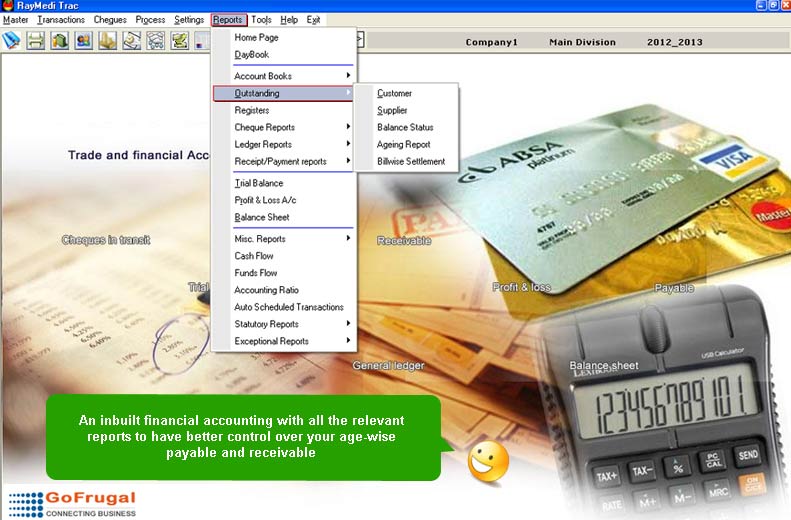Select Registers from Reports menu
Screen dimensions: 791x520
point(284,110)
